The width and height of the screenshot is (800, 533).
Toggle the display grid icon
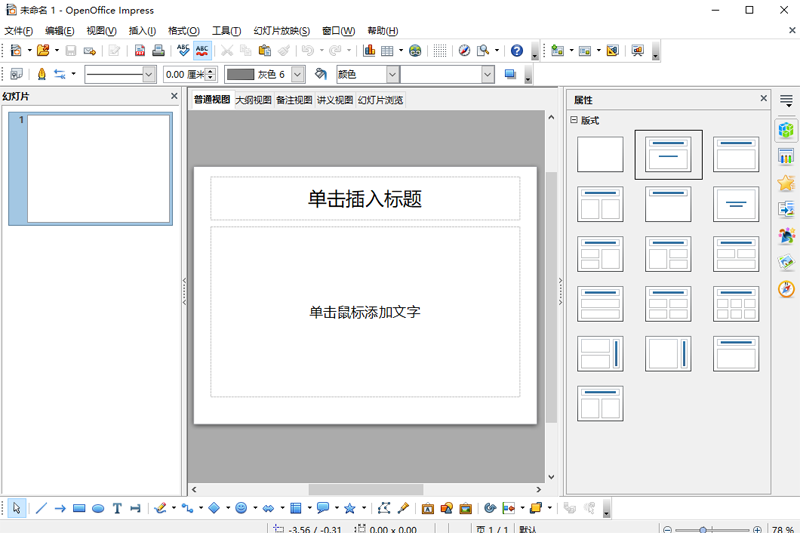[439, 50]
